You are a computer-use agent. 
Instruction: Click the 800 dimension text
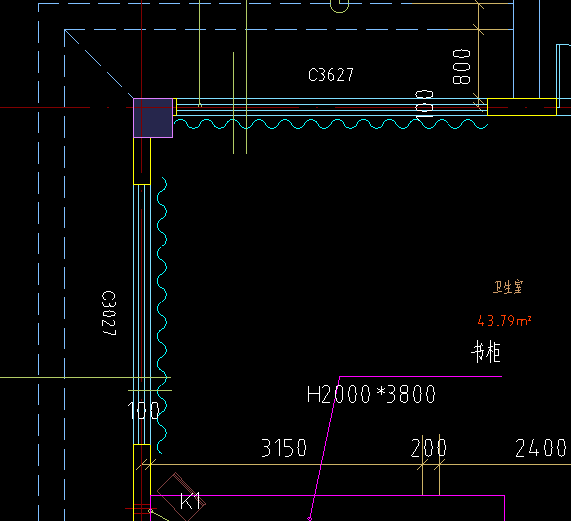coord(461,67)
